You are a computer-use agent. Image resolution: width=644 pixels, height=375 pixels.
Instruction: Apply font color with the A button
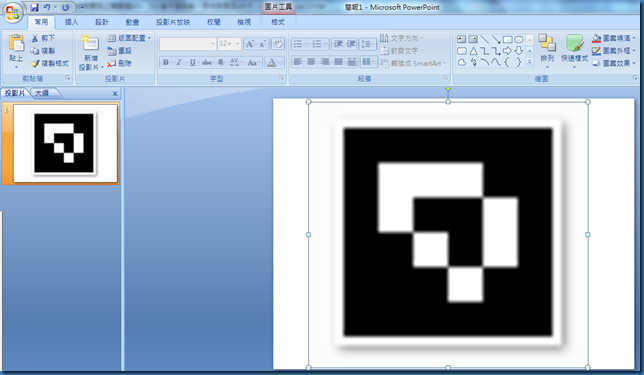271,62
